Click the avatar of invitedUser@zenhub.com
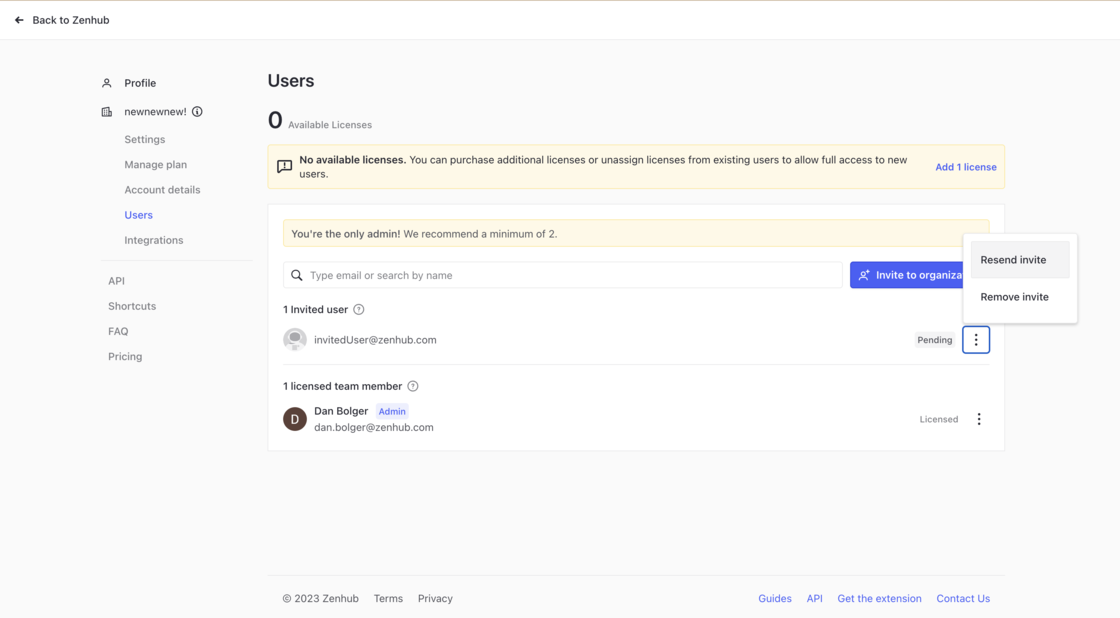 [x=295, y=339]
